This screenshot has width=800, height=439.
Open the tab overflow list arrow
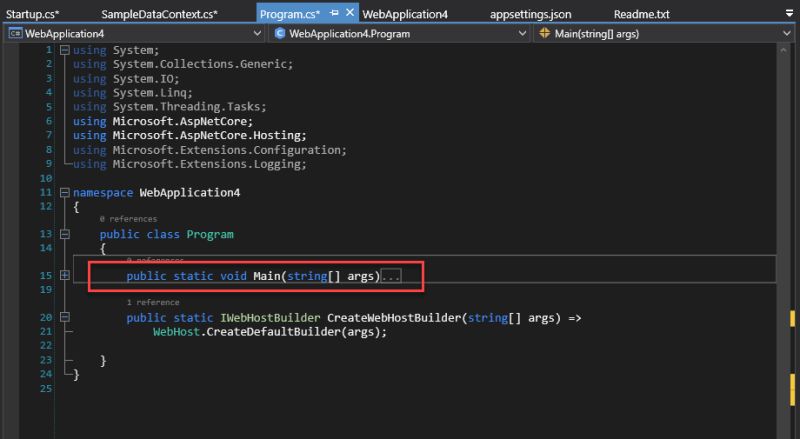(x=789, y=13)
